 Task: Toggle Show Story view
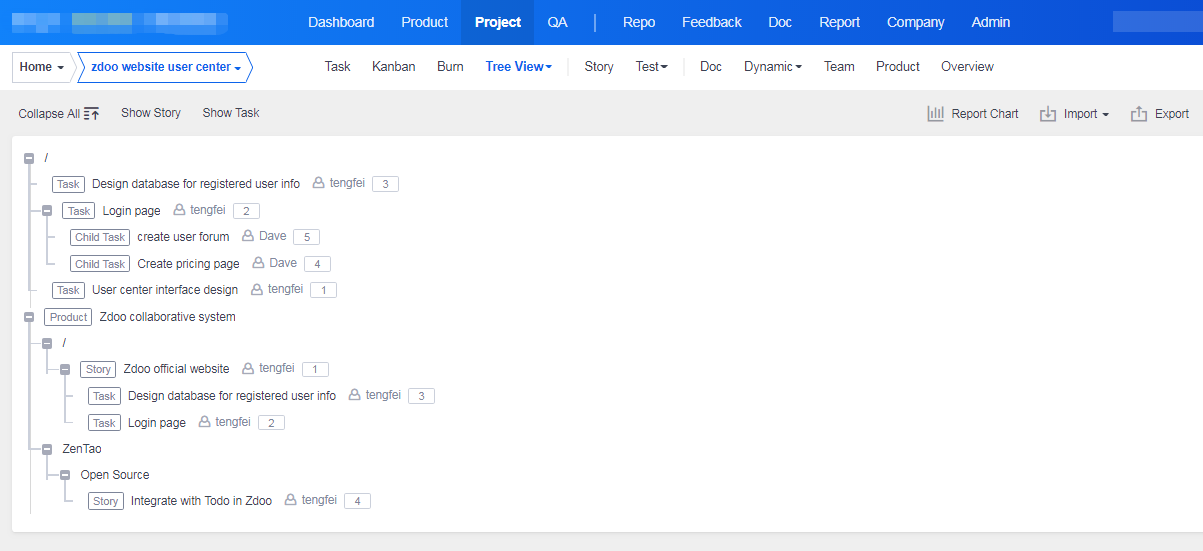[151, 113]
